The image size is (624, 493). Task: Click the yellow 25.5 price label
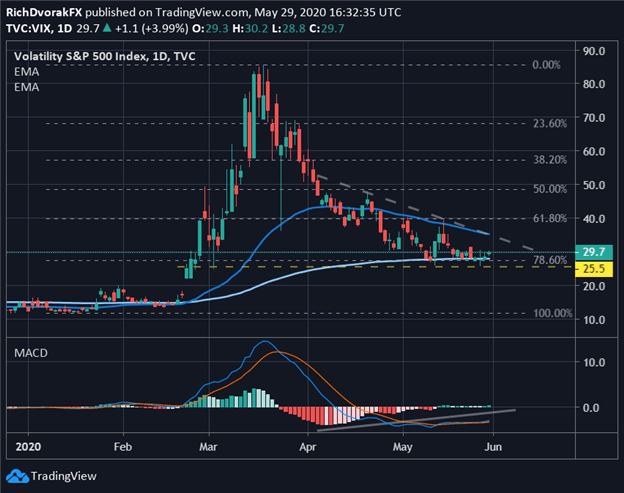594,269
